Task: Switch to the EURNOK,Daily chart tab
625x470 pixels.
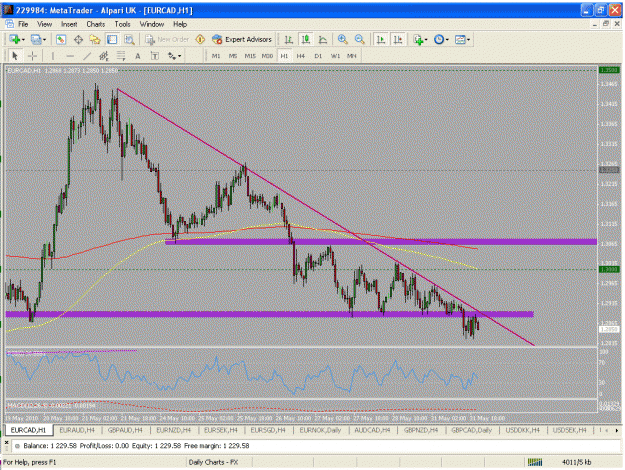Action: (320, 430)
